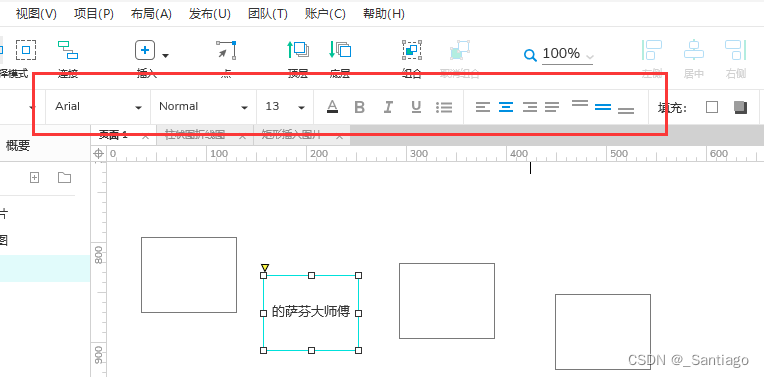Align widgets with 左侧 icon
This screenshot has width=764, height=377.
652,50
